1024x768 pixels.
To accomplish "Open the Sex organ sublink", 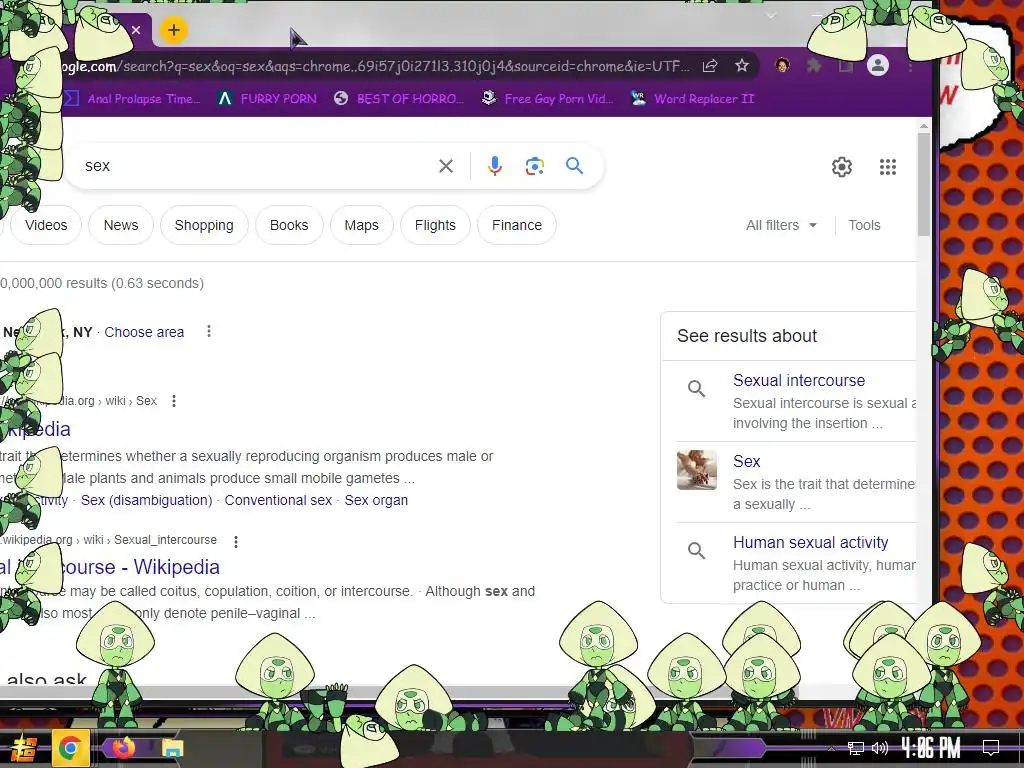I will coord(376,500).
